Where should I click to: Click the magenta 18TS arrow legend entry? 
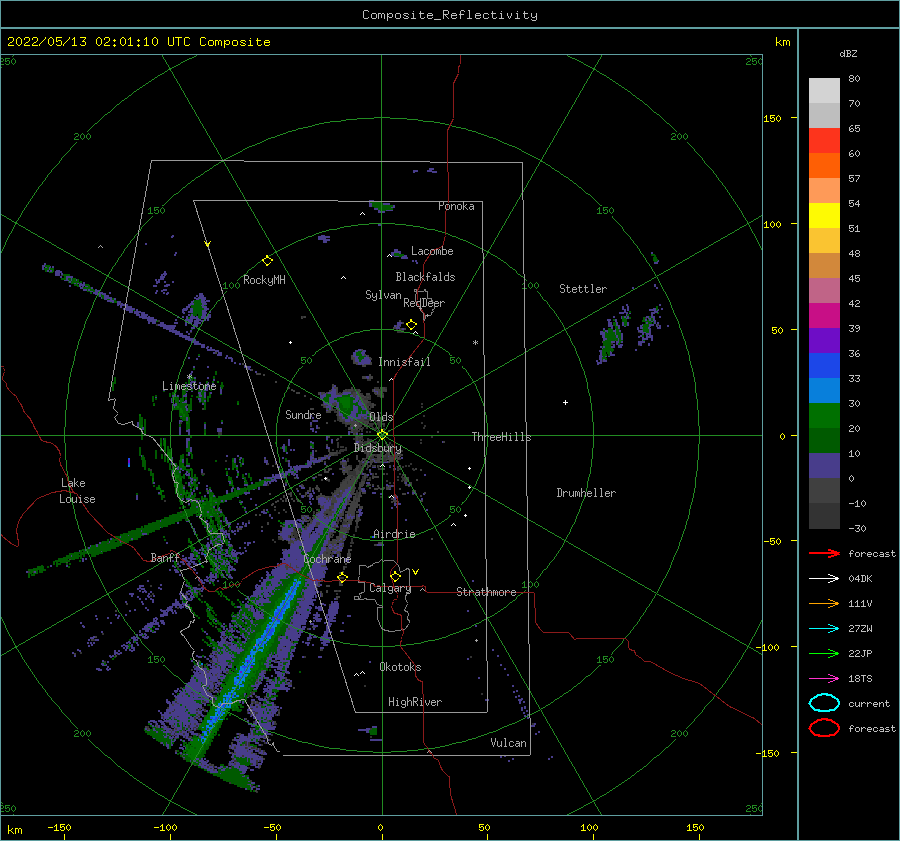tap(824, 679)
